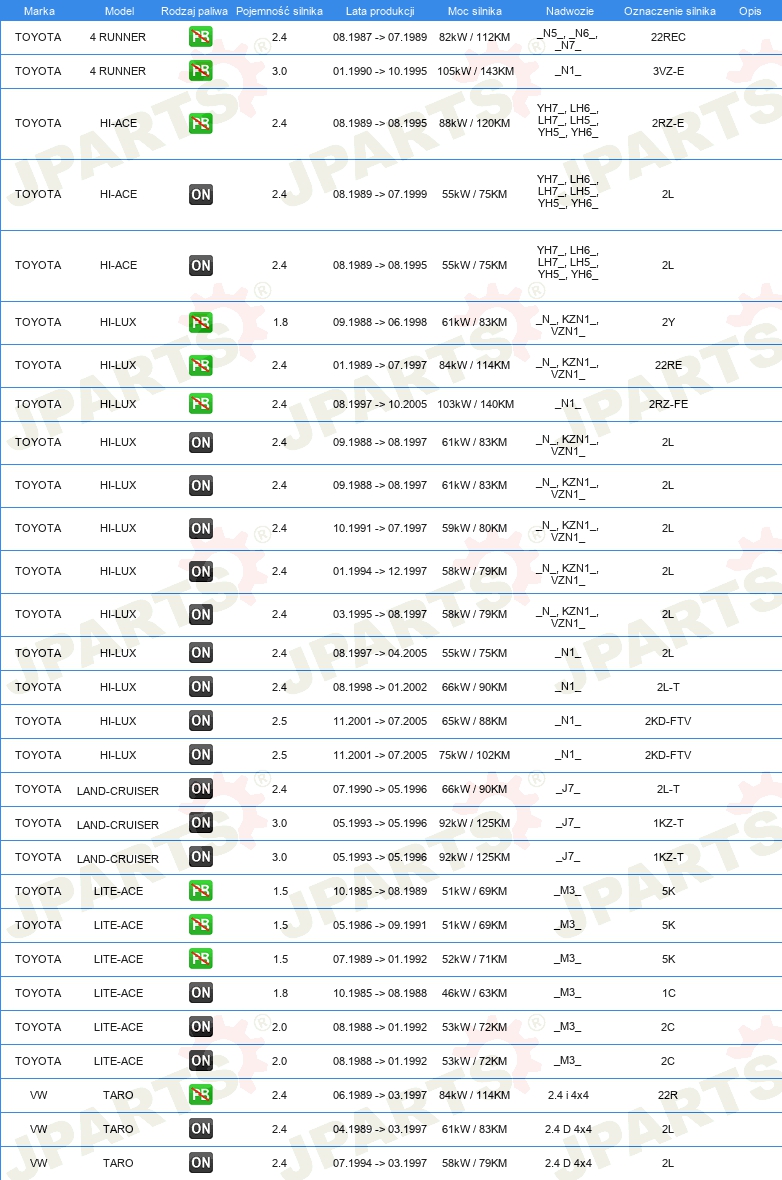Screen dimensions: 782x1180
Task: Click the PB fuel icon in the HI-ACE 2RZ-E row
Action: (200, 123)
